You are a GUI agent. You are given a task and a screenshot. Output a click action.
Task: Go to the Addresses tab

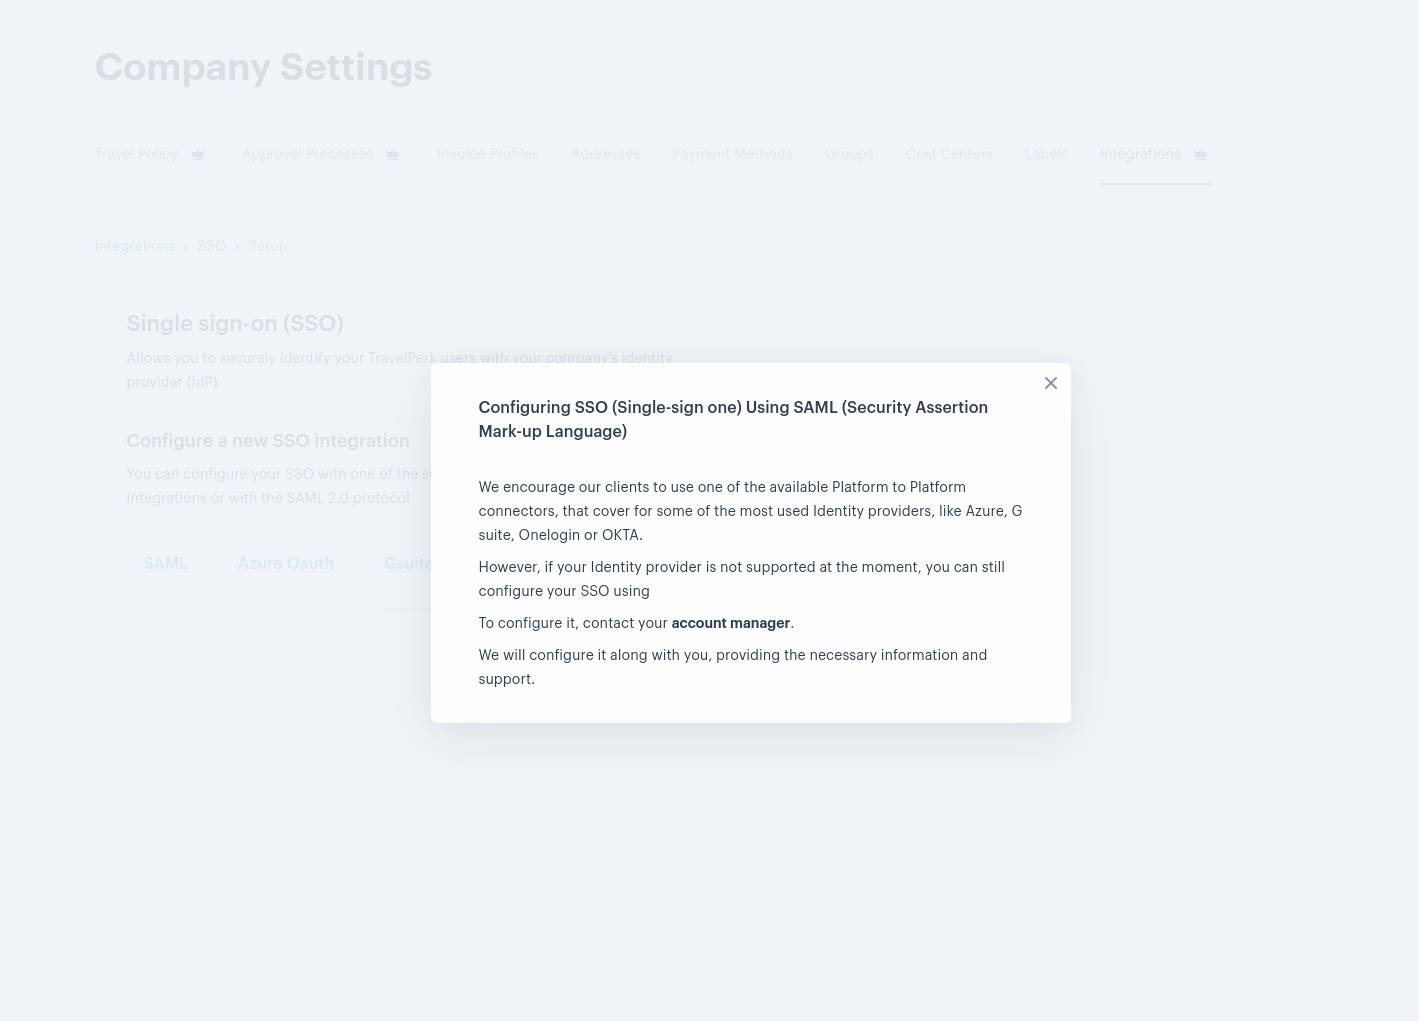(605, 154)
